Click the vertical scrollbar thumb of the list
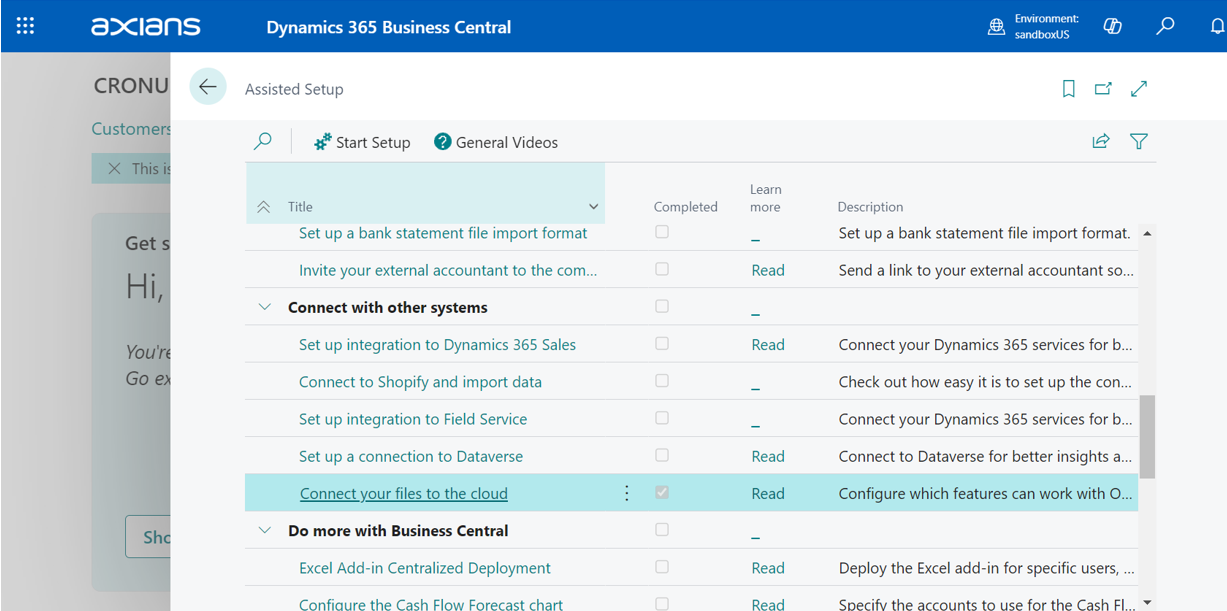The width and height of the screenshot is (1227, 611). pos(1147,436)
